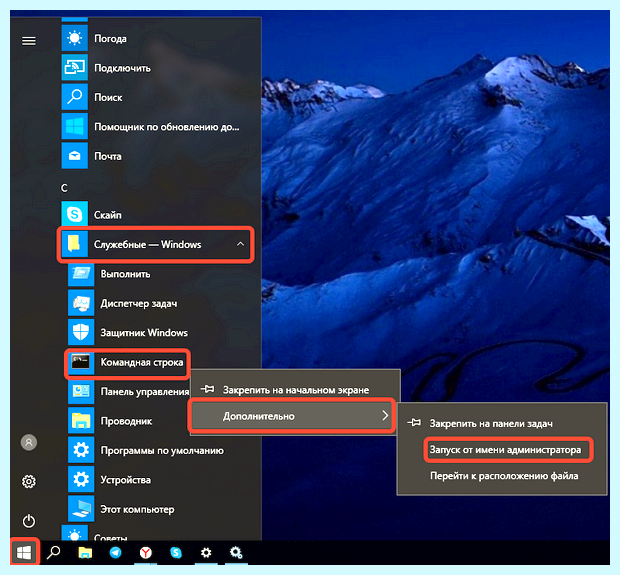Open the Поиск magnifier app icon
Viewport: 620px width, 575px height.
(x=74, y=97)
